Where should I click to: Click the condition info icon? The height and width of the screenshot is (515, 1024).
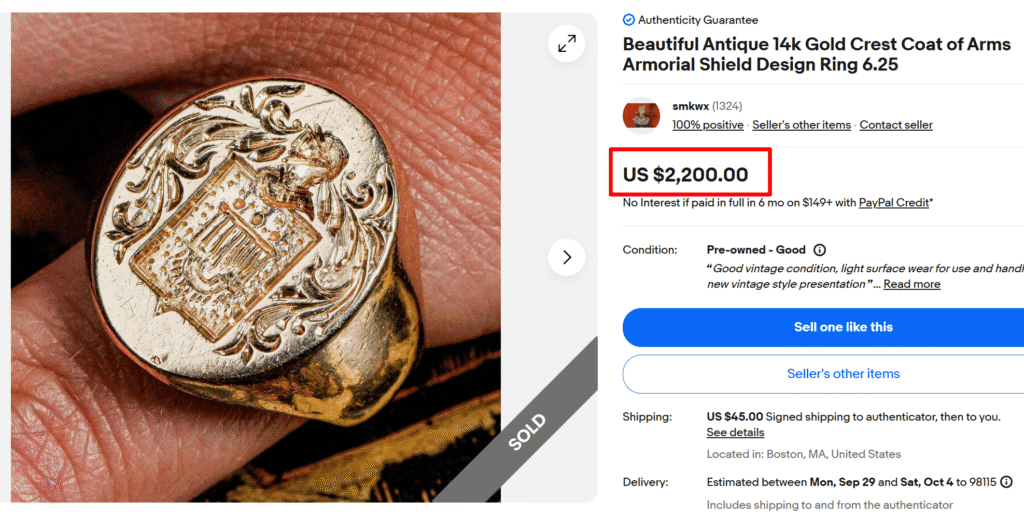(820, 250)
